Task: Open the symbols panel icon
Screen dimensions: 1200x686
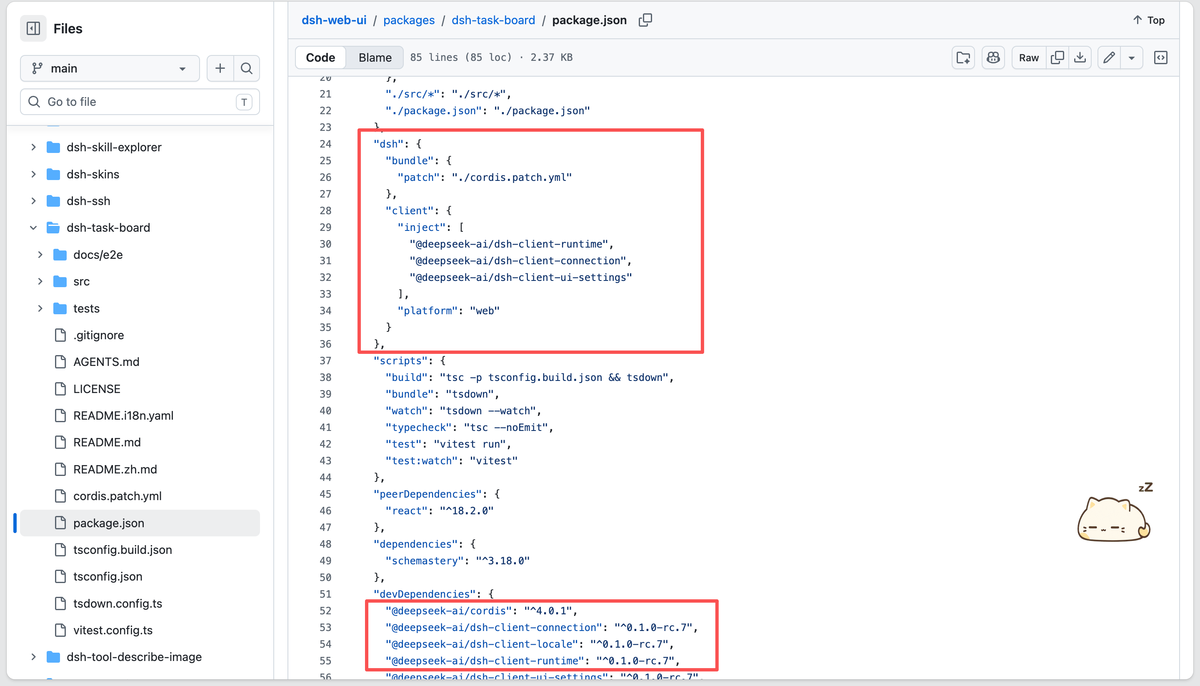Action: point(1161,58)
